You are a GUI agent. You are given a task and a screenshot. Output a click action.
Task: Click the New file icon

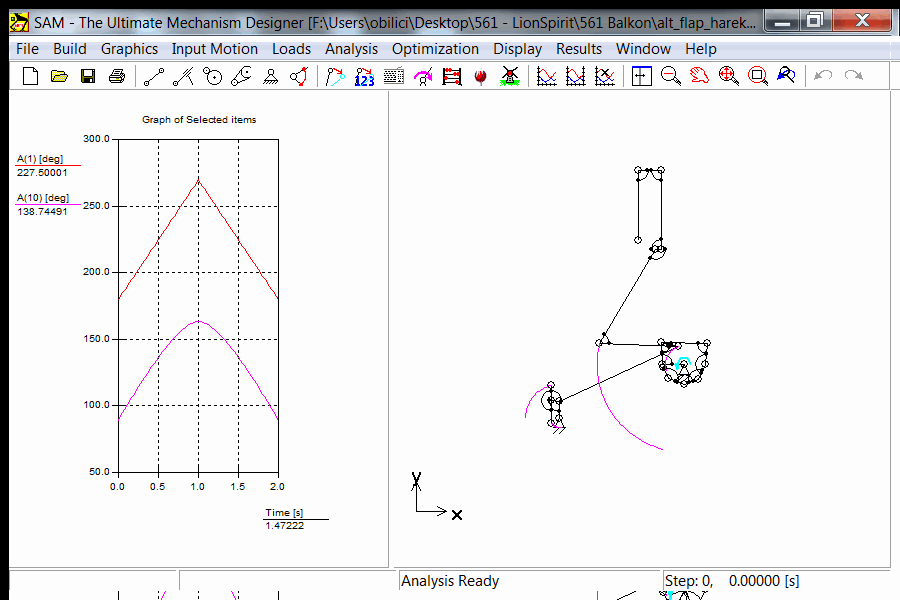click(30, 76)
